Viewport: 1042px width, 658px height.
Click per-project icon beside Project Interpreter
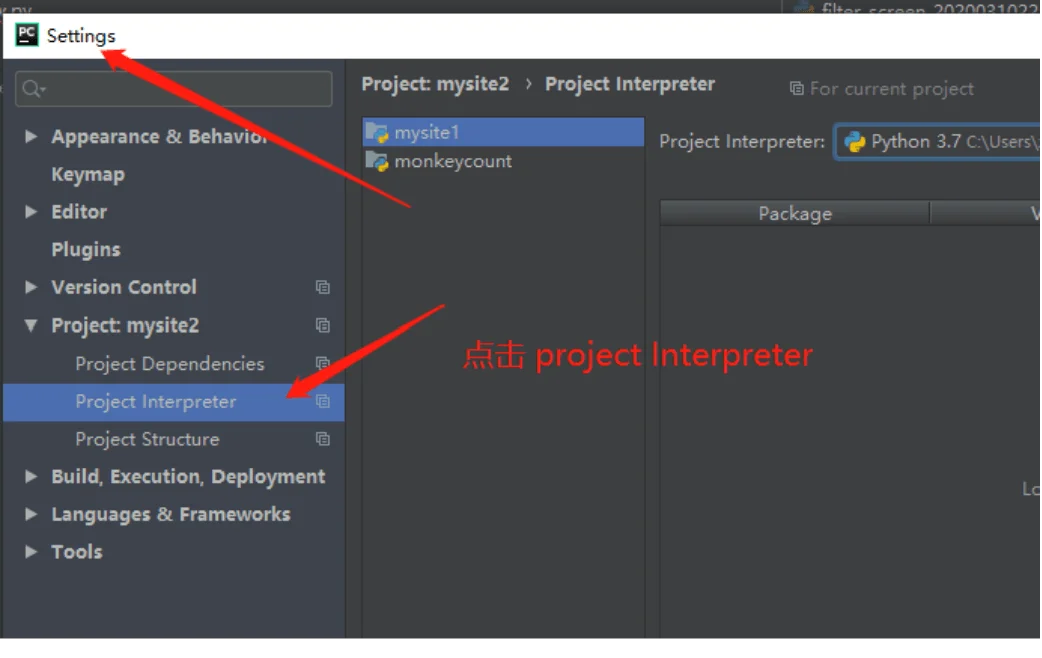pos(322,401)
